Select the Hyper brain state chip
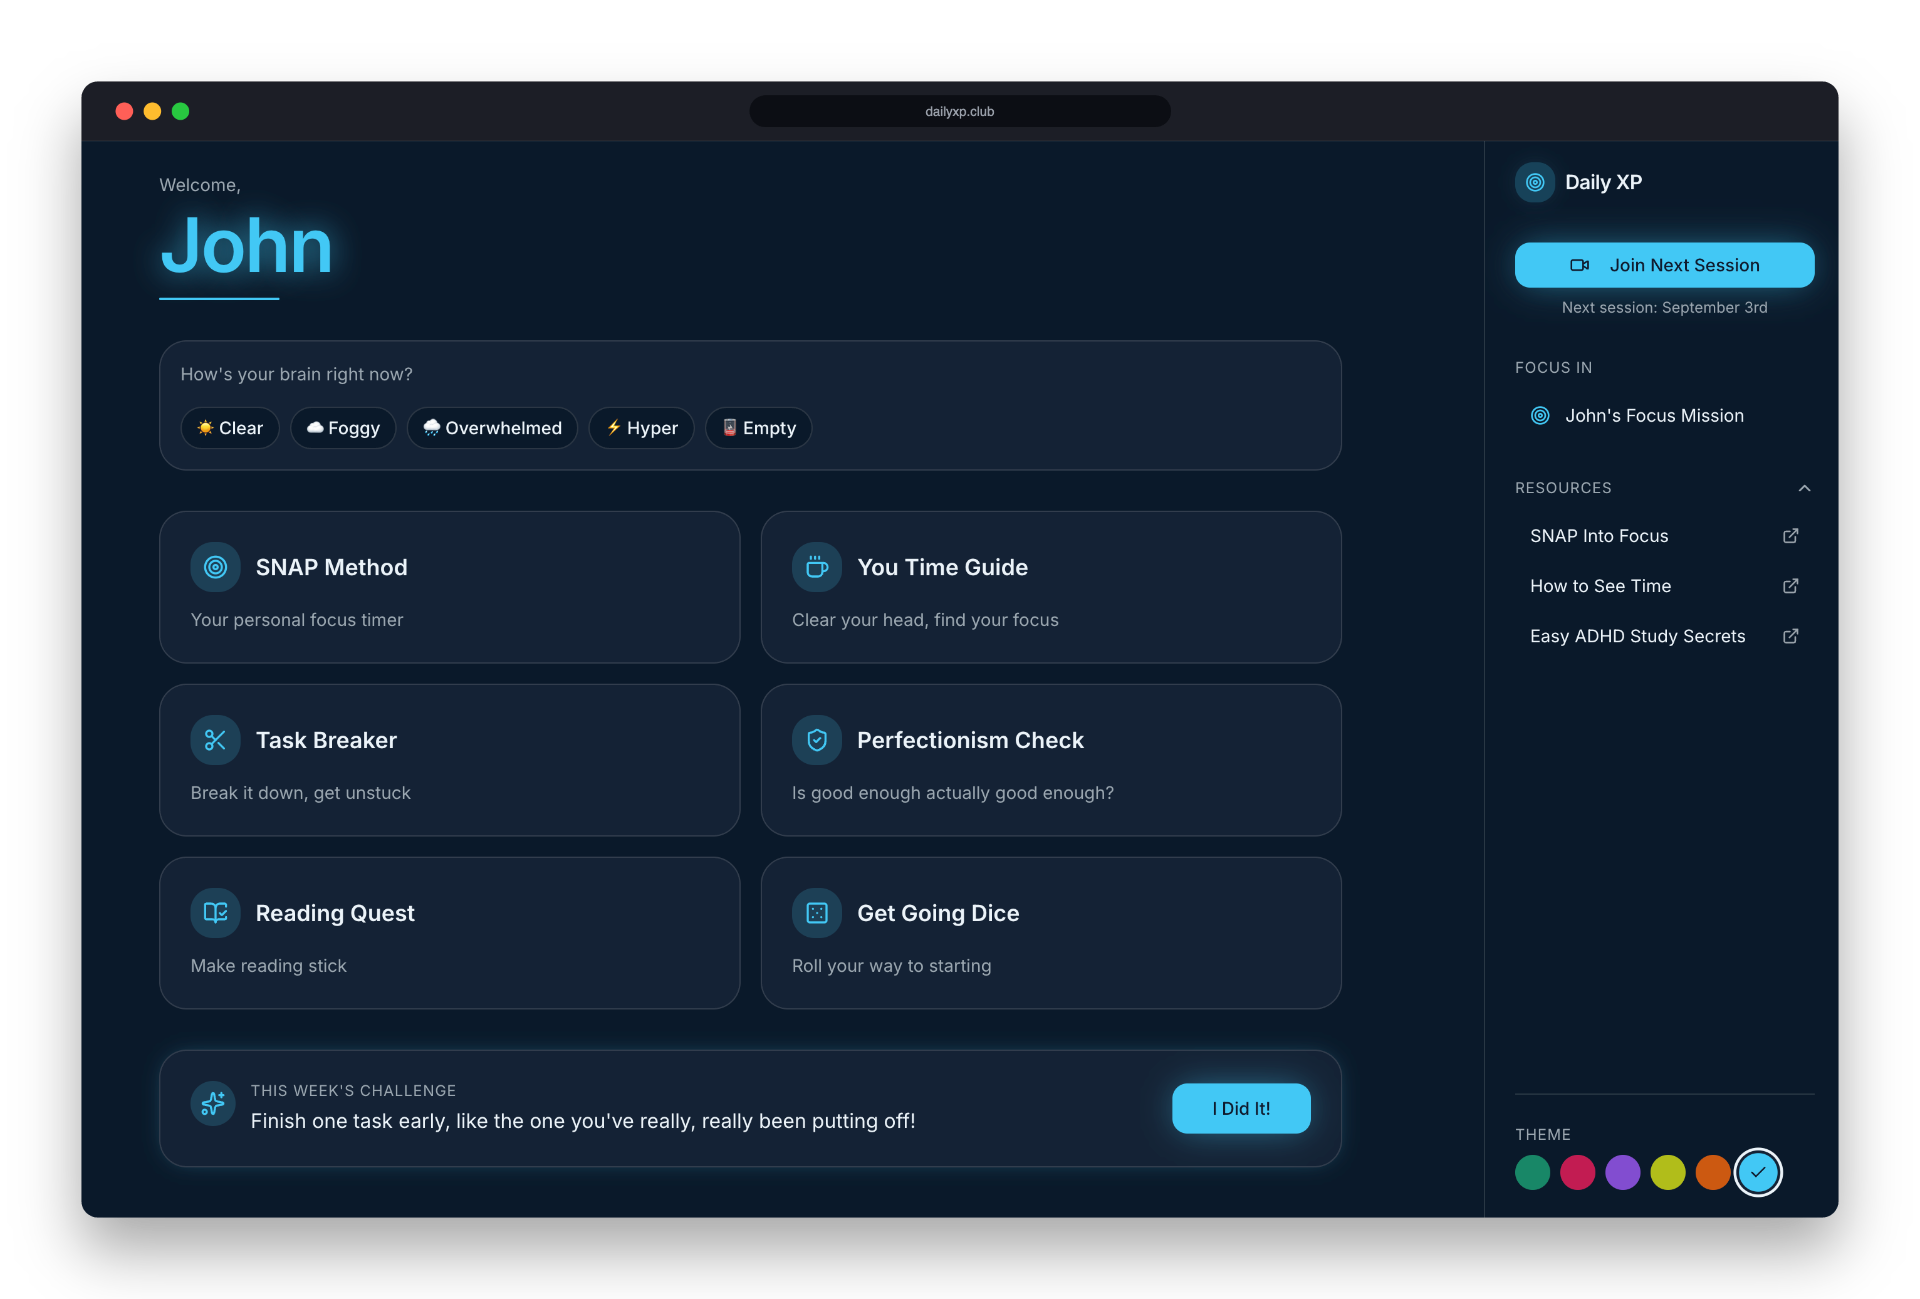Image resolution: width=1920 pixels, height=1299 pixels. (x=642, y=428)
